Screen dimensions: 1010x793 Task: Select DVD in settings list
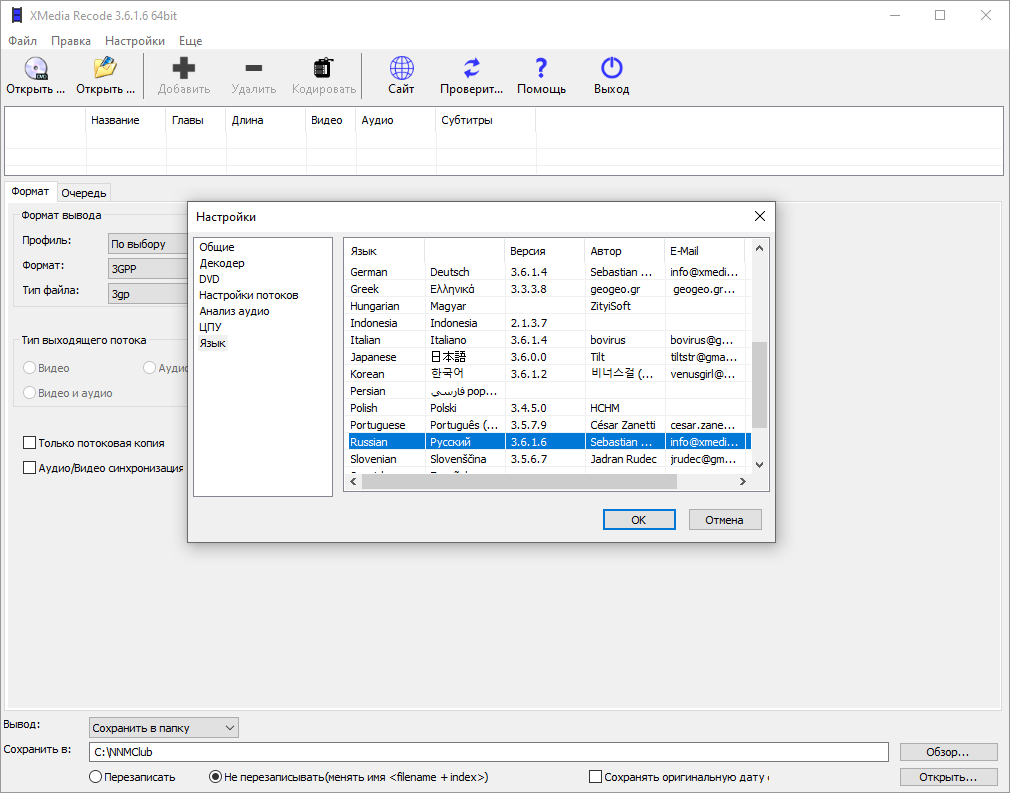[x=209, y=279]
